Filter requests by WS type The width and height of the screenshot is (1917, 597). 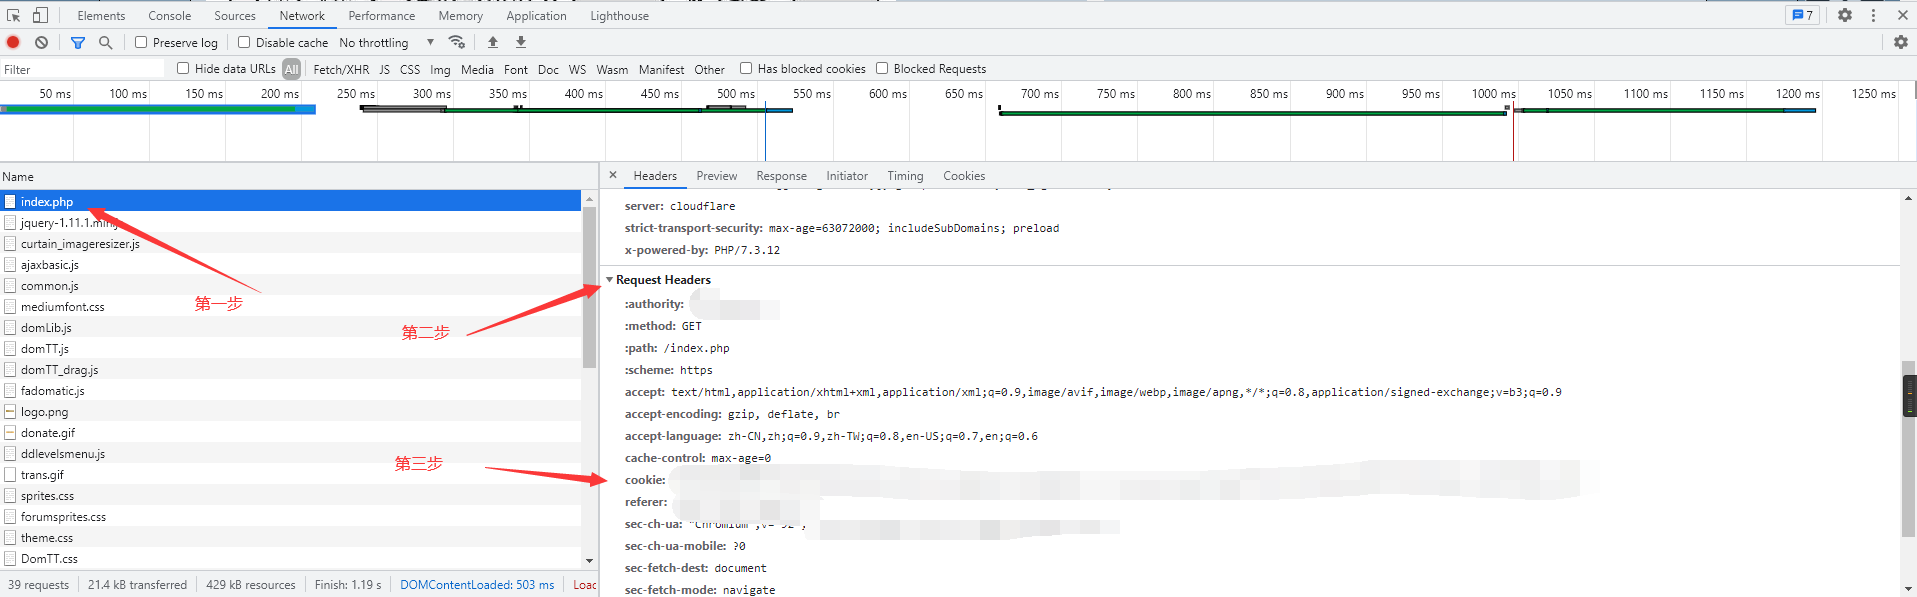pyautogui.click(x=577, y=69)
